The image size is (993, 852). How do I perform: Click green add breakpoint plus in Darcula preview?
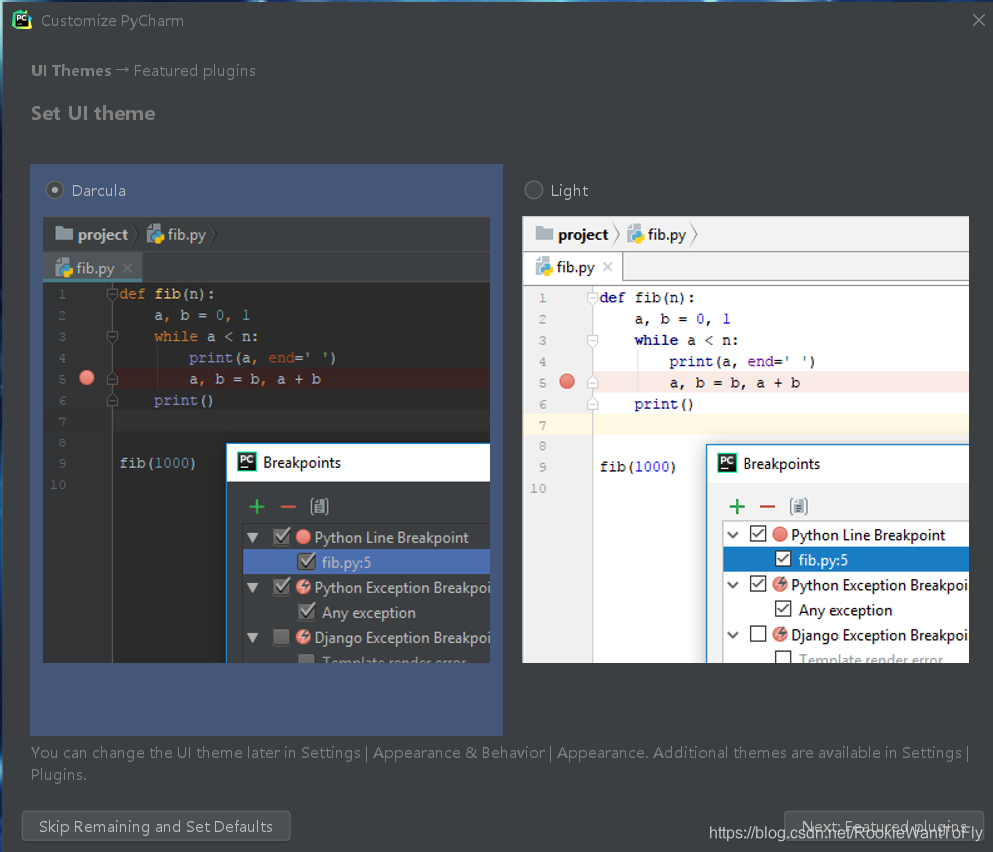[x=256, y=506]
